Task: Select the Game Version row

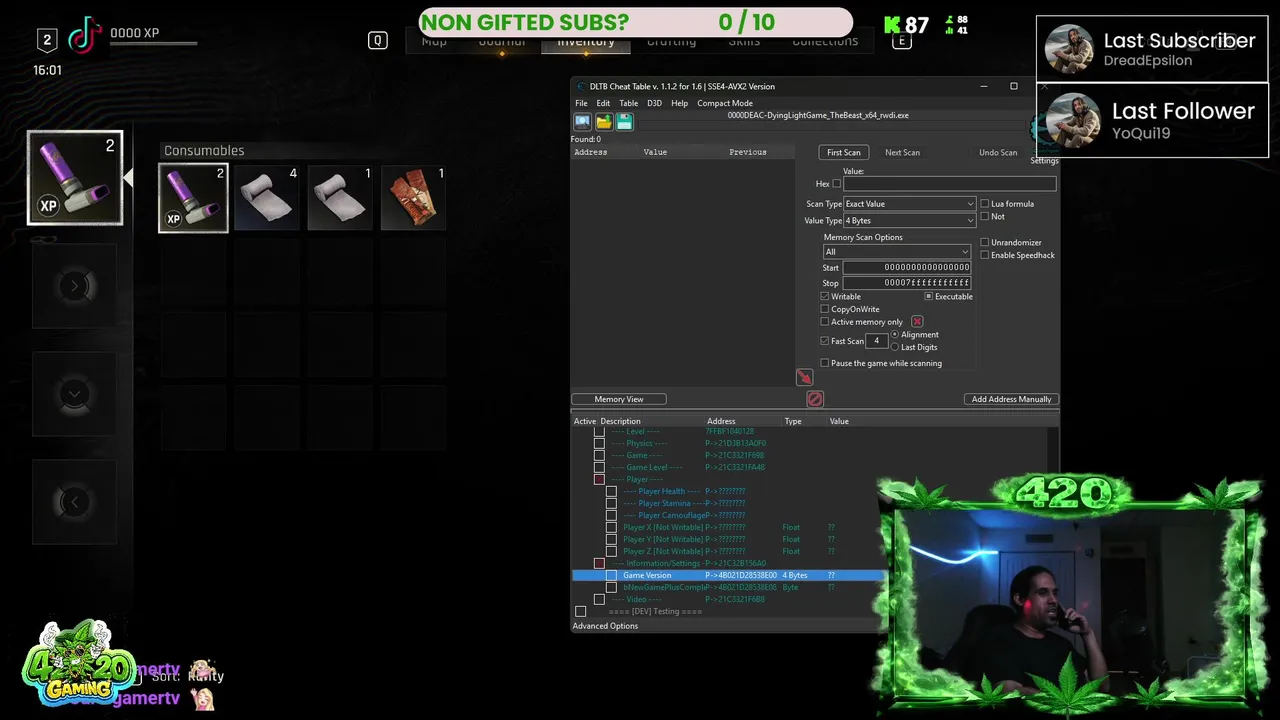Action: pos(728,575)
